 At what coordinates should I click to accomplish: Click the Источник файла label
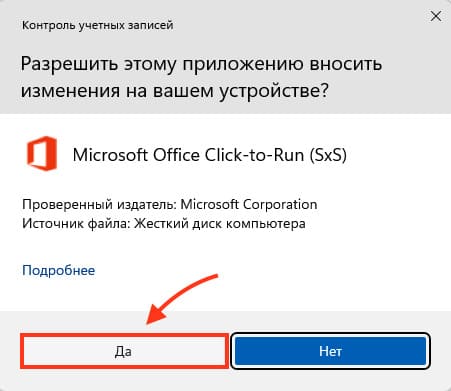(76, 223)
